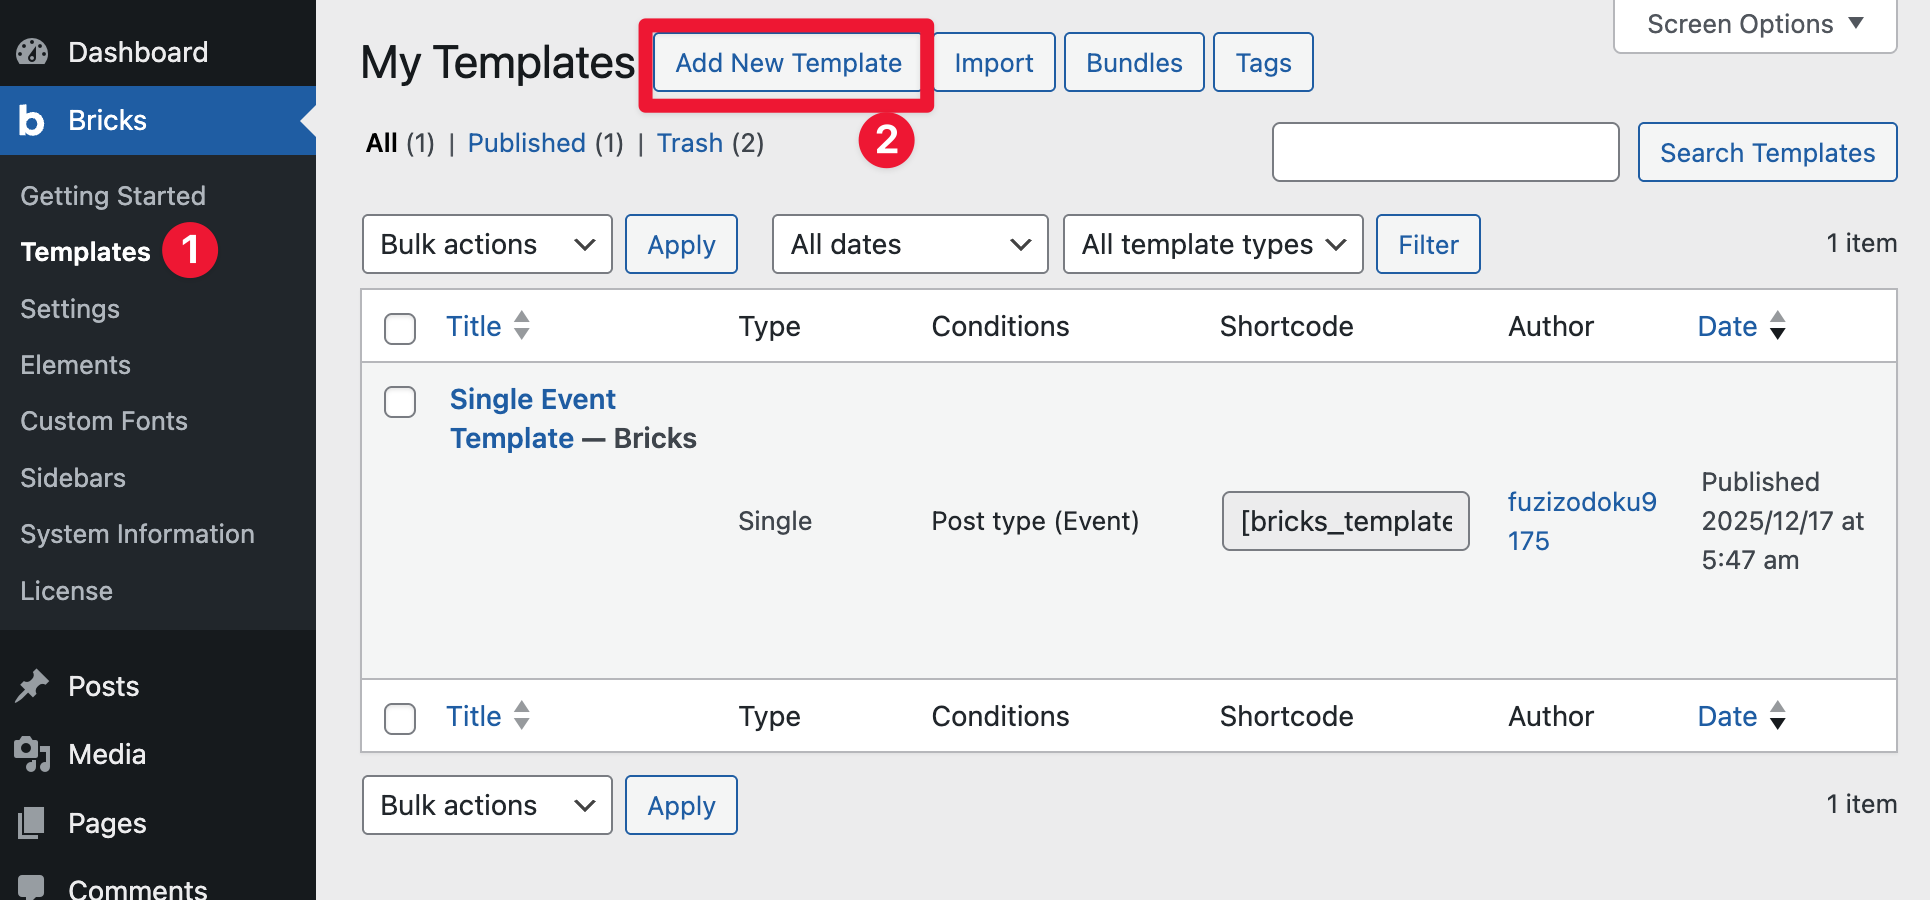The width and height of the screenshot is (1930, 900).
Task: Click the Bricks logo icon in sidebar
Action: 32,121
